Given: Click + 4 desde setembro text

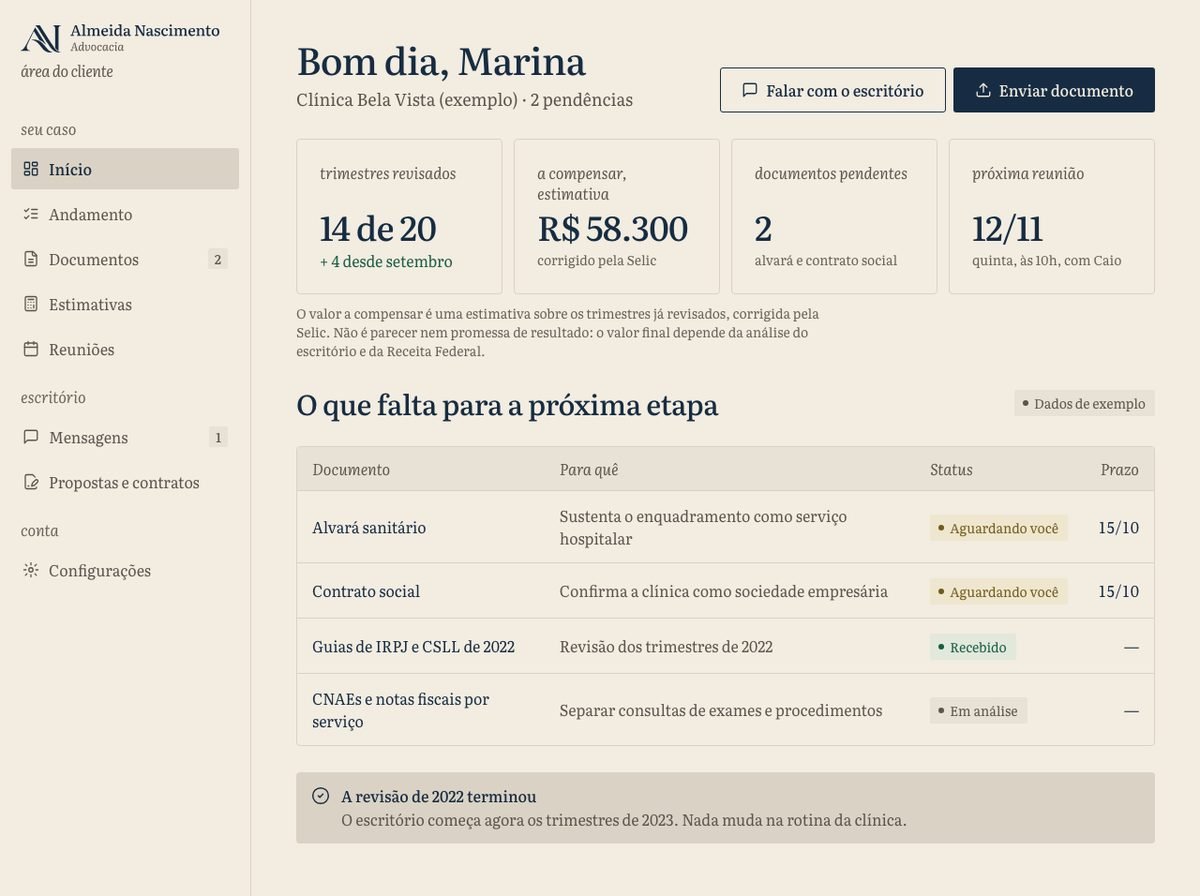Looking at the screenshot, I should [386, 261].
